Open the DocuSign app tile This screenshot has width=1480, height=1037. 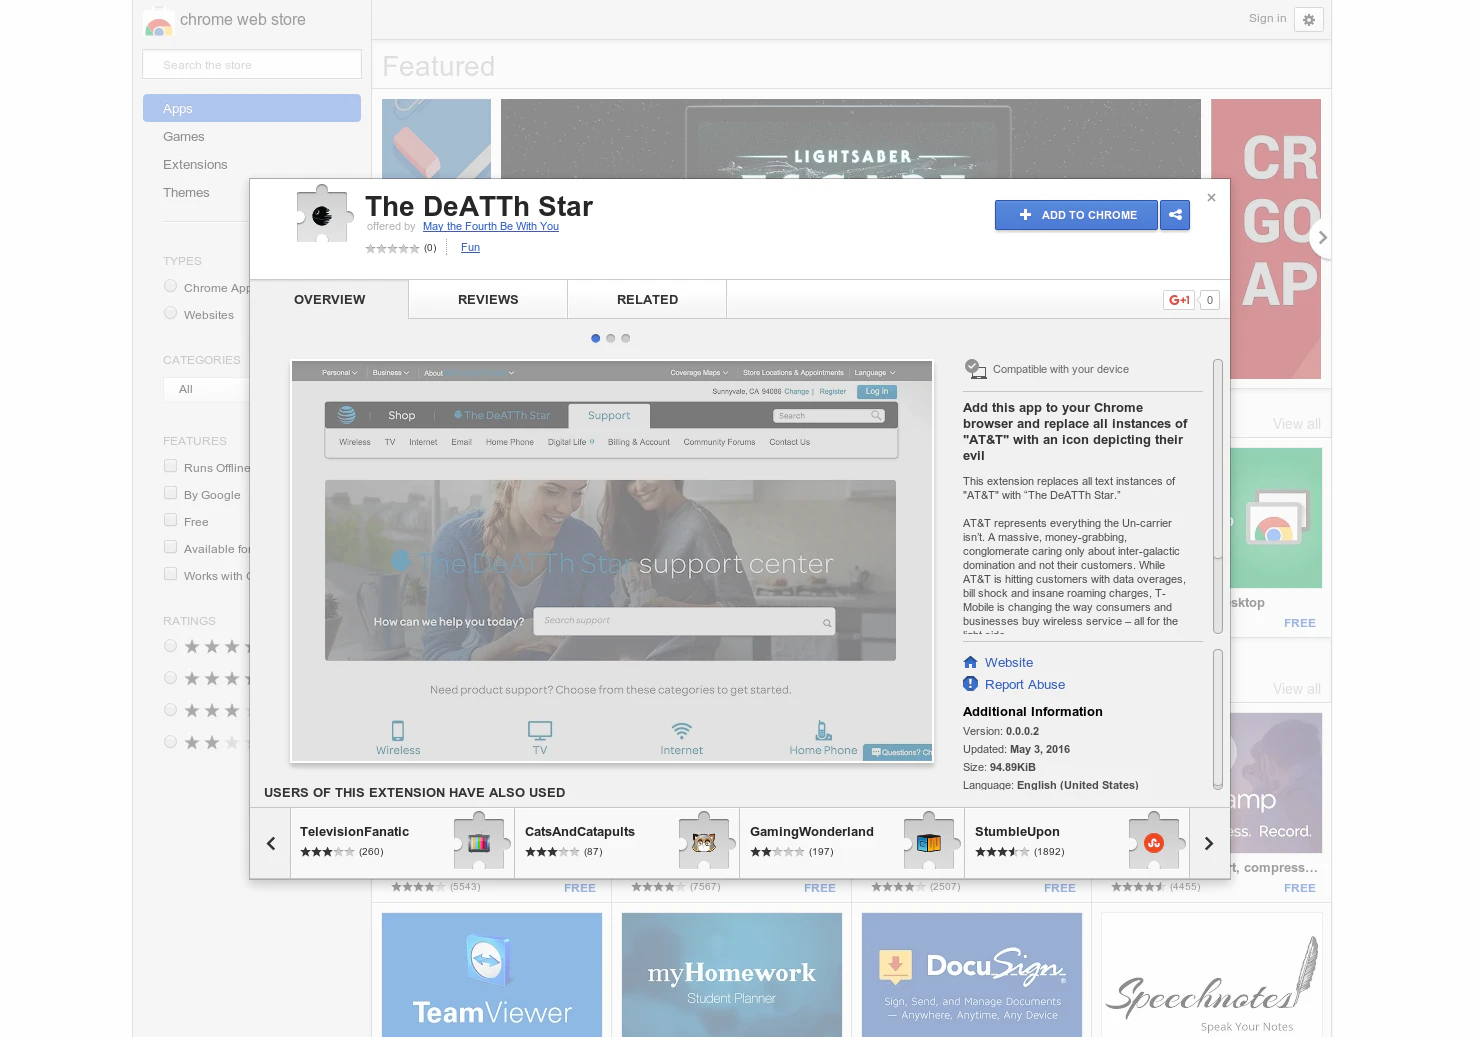pos(972,975)
